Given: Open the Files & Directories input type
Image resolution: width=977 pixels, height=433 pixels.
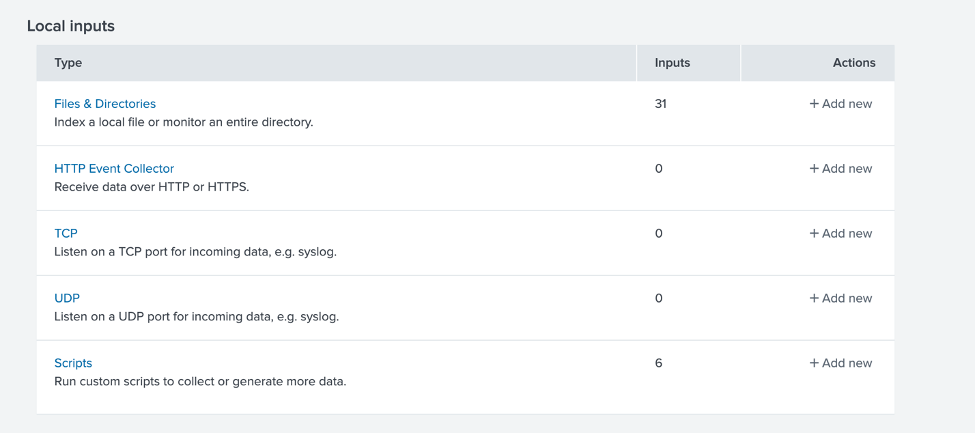Looking at the screenshot, I should coord(105,103).
